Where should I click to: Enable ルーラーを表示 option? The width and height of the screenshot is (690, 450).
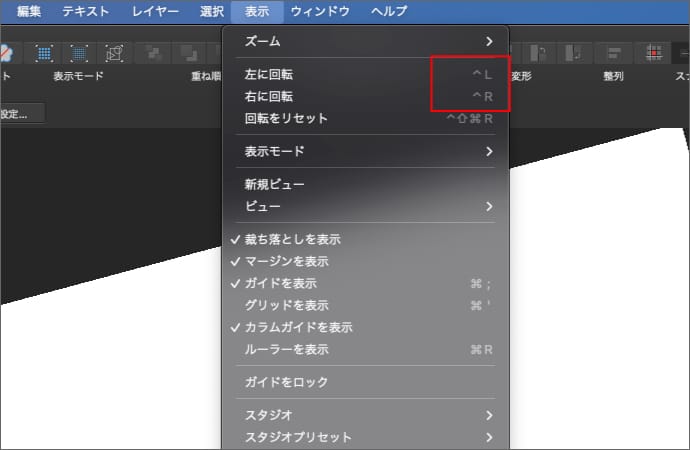[x=286, y=350]
